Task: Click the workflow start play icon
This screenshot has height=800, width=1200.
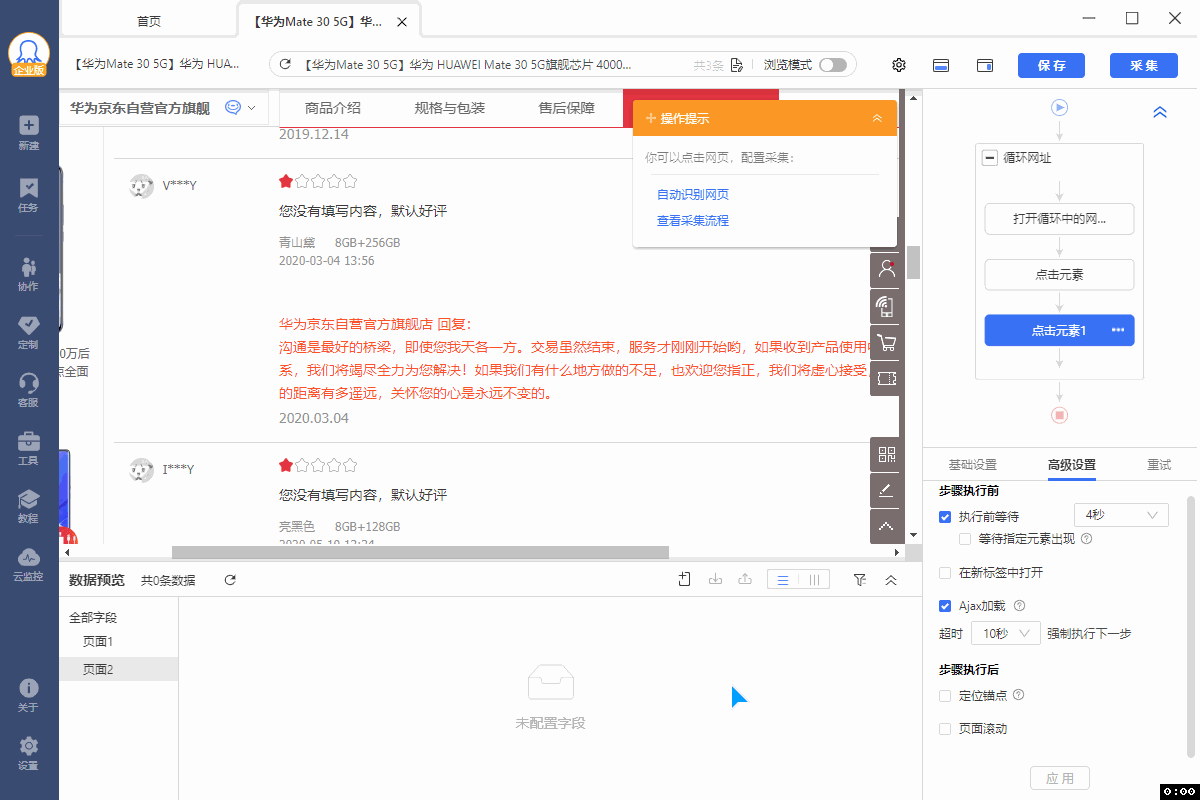Action: (1060, 107)
